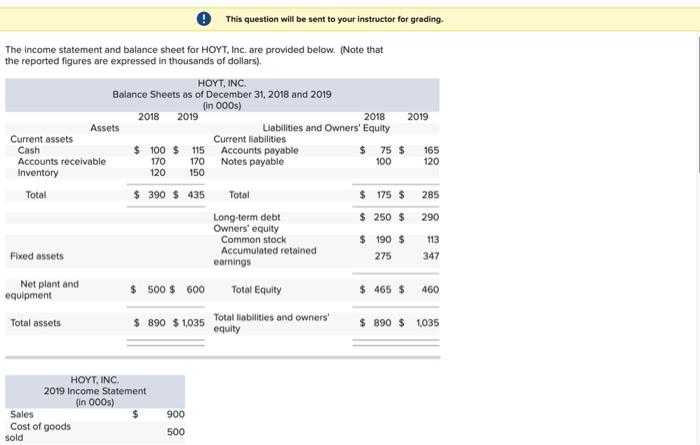
Task: Click the blue exclamation alert icon
Action: coord(204,19)
